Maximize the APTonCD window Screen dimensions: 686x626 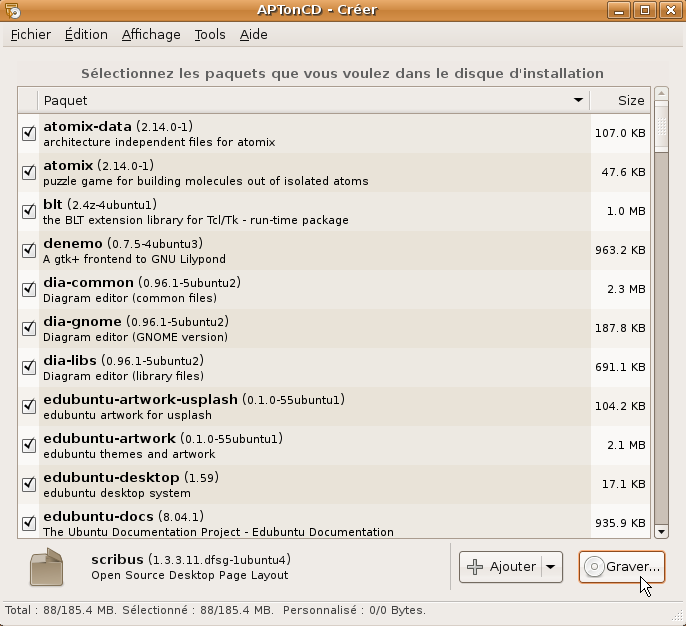(644, 10)
